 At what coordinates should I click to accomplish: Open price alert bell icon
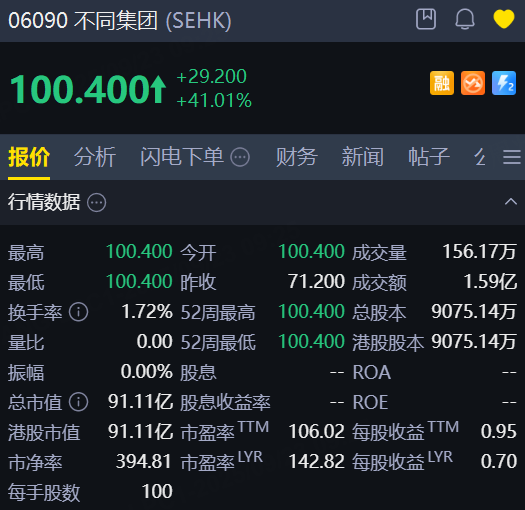coord(465,19)
